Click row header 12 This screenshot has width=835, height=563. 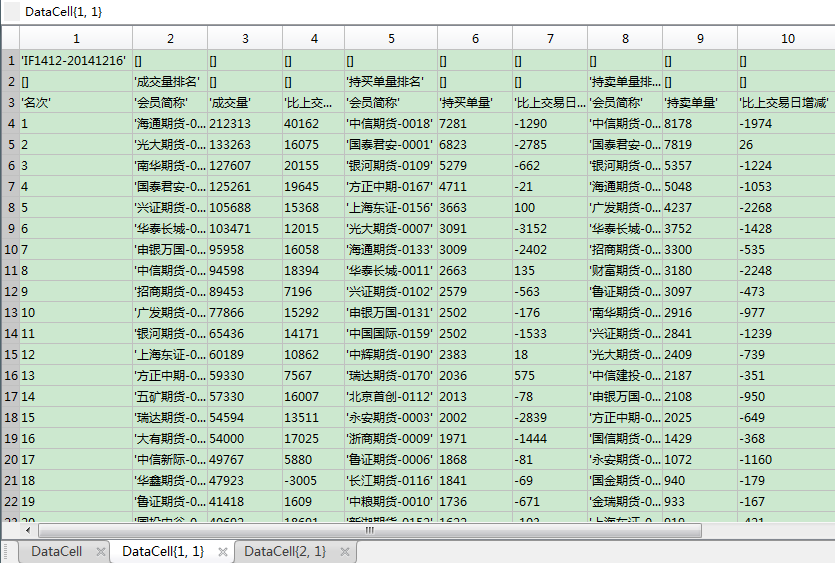pyautogui.click(x=11, y=291)
